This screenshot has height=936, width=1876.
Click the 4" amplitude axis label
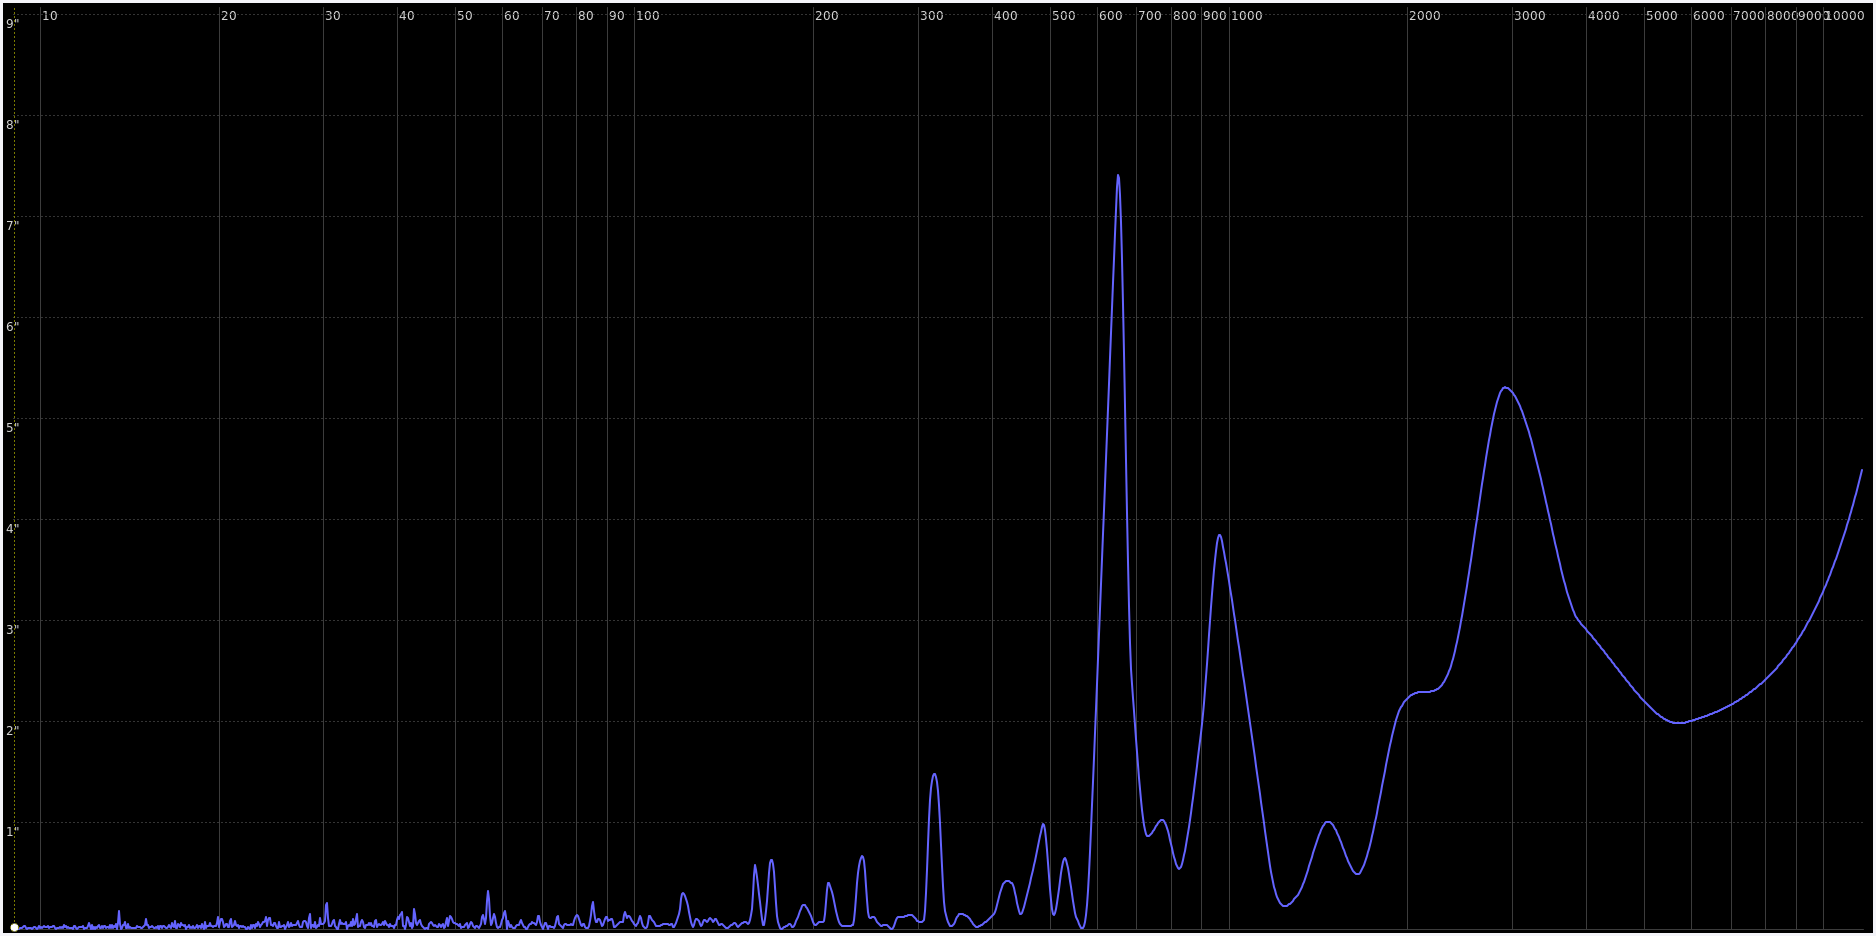click(x=13, y=529)
